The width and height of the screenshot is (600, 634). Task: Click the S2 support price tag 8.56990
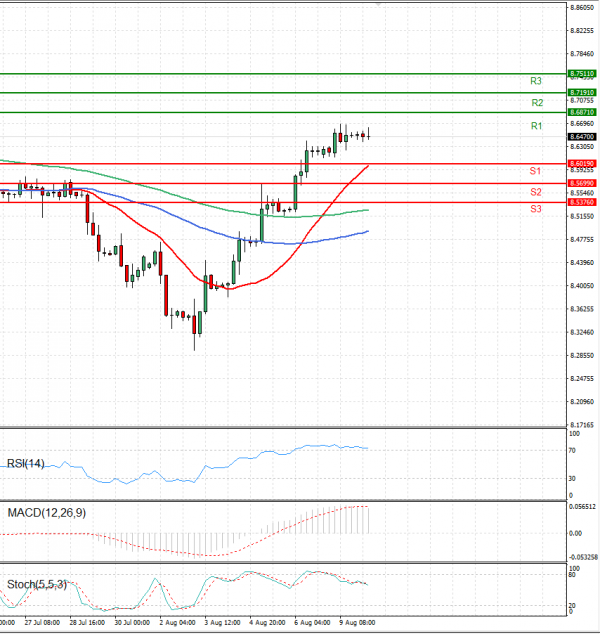(582, 184)
